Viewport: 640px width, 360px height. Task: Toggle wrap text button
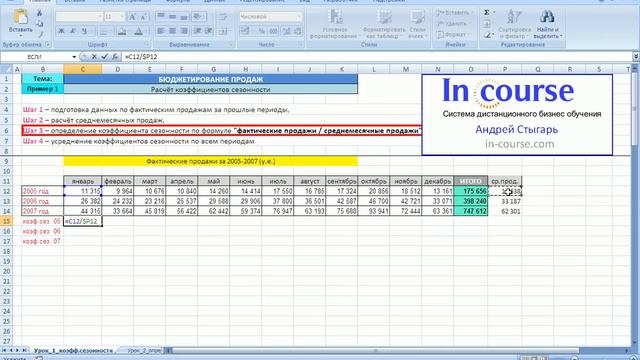click(223, 17)
